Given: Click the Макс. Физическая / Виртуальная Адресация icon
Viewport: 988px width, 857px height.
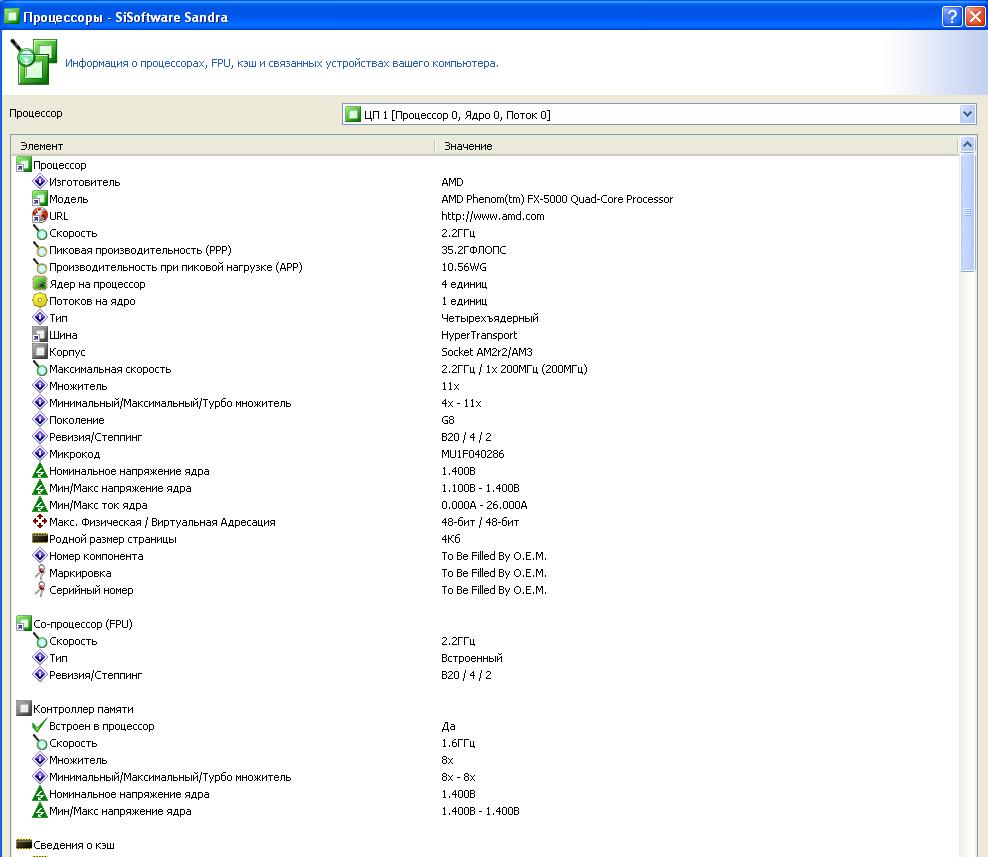Looking at the screenshot, I should click(40, 522).
